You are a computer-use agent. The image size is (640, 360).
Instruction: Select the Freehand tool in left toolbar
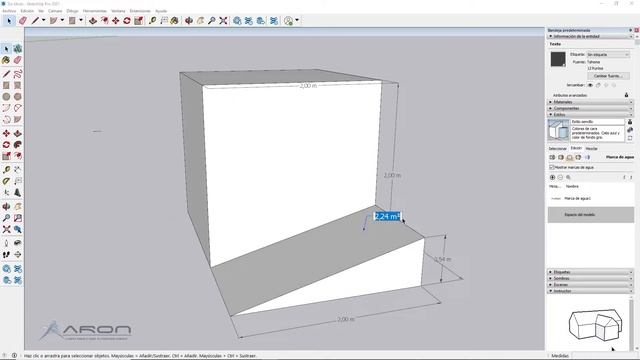point(18,74)
